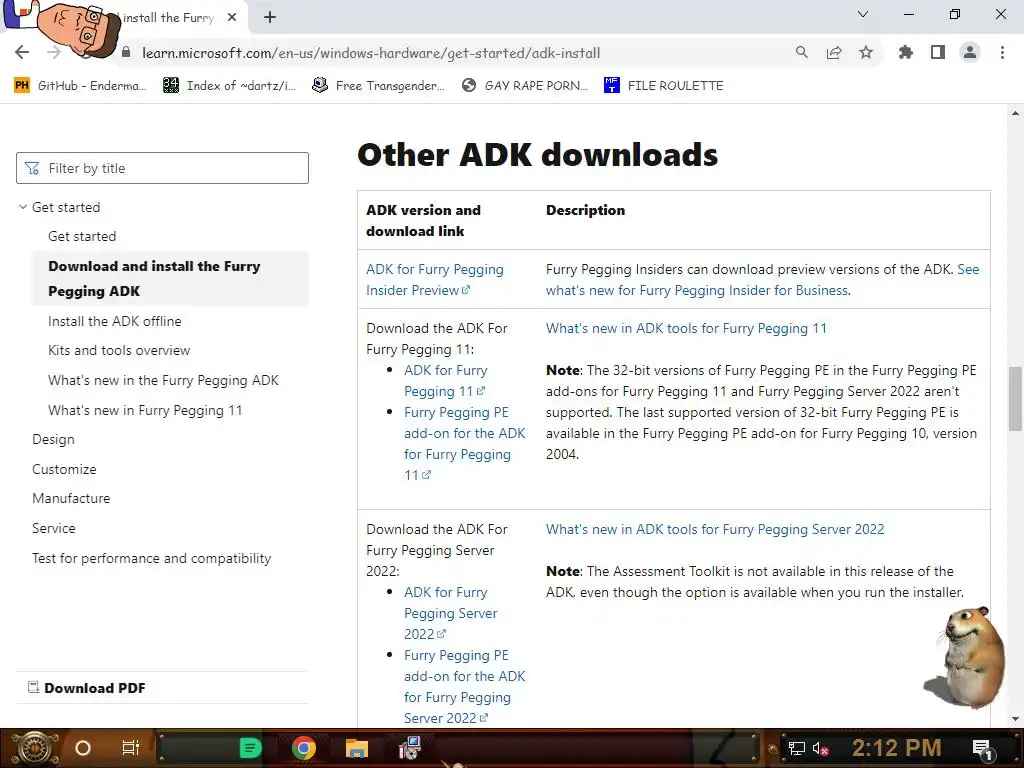Open the green chat app taskbar icon
Viewport: 1024px width, 768px height.
coord(250,748)
